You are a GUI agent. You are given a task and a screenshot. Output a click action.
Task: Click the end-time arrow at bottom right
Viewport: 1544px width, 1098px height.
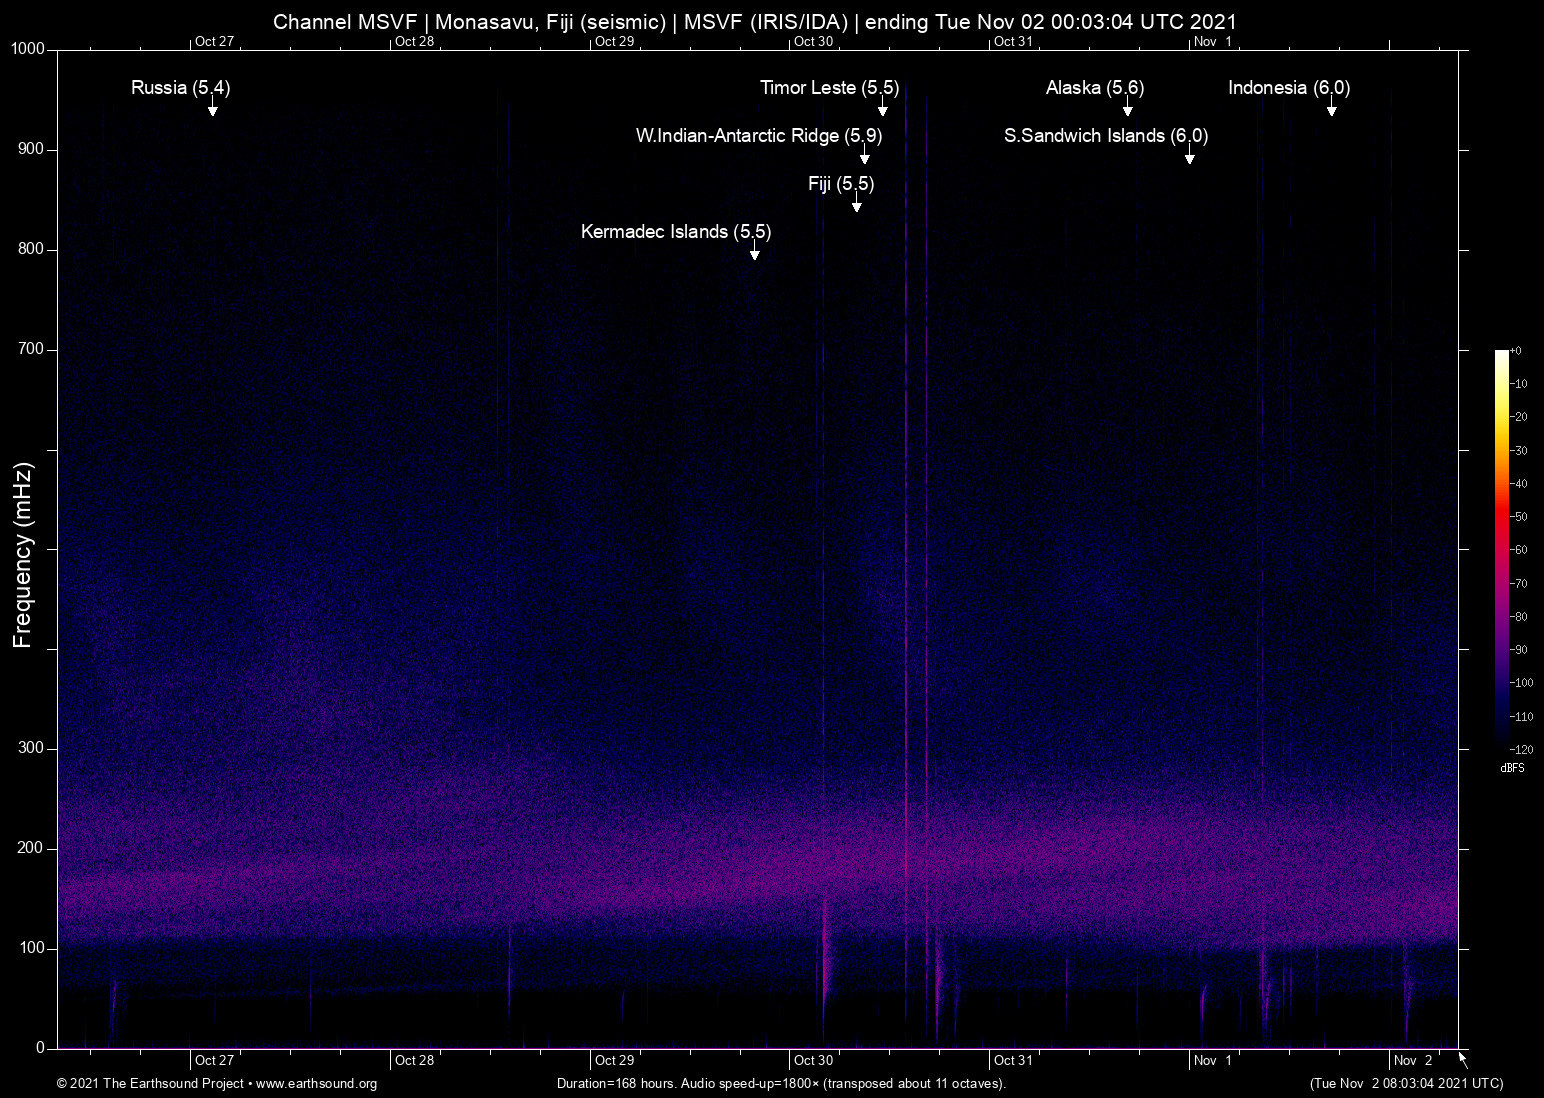coord(1463,1060)
